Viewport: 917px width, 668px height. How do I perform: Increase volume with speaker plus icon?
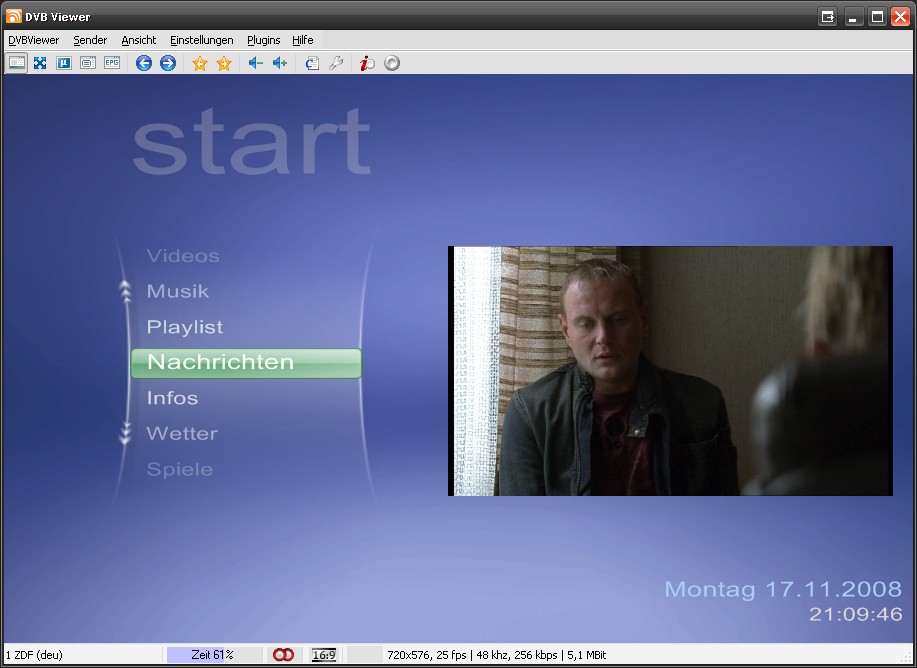[280, 63]
